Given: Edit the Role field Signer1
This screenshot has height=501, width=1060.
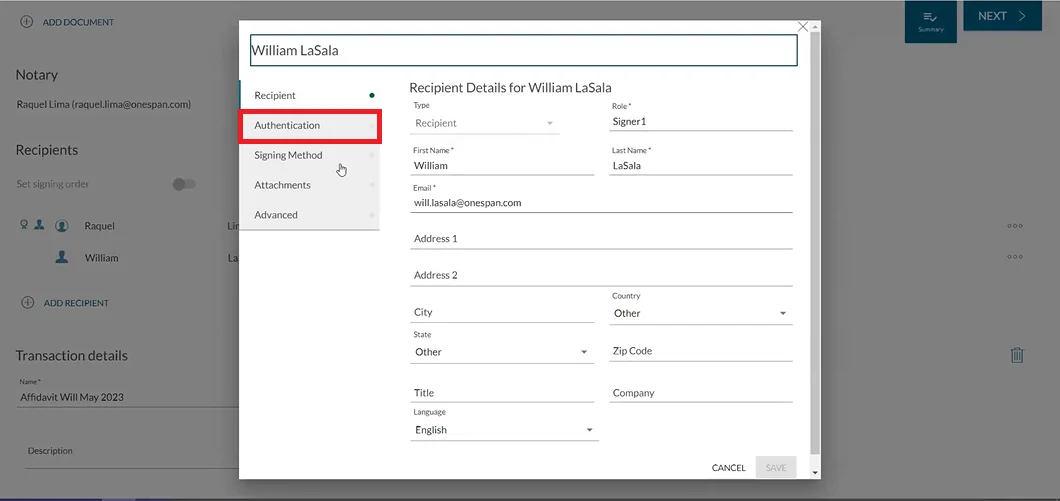Looking at the screenshot, I should point(700,122).
